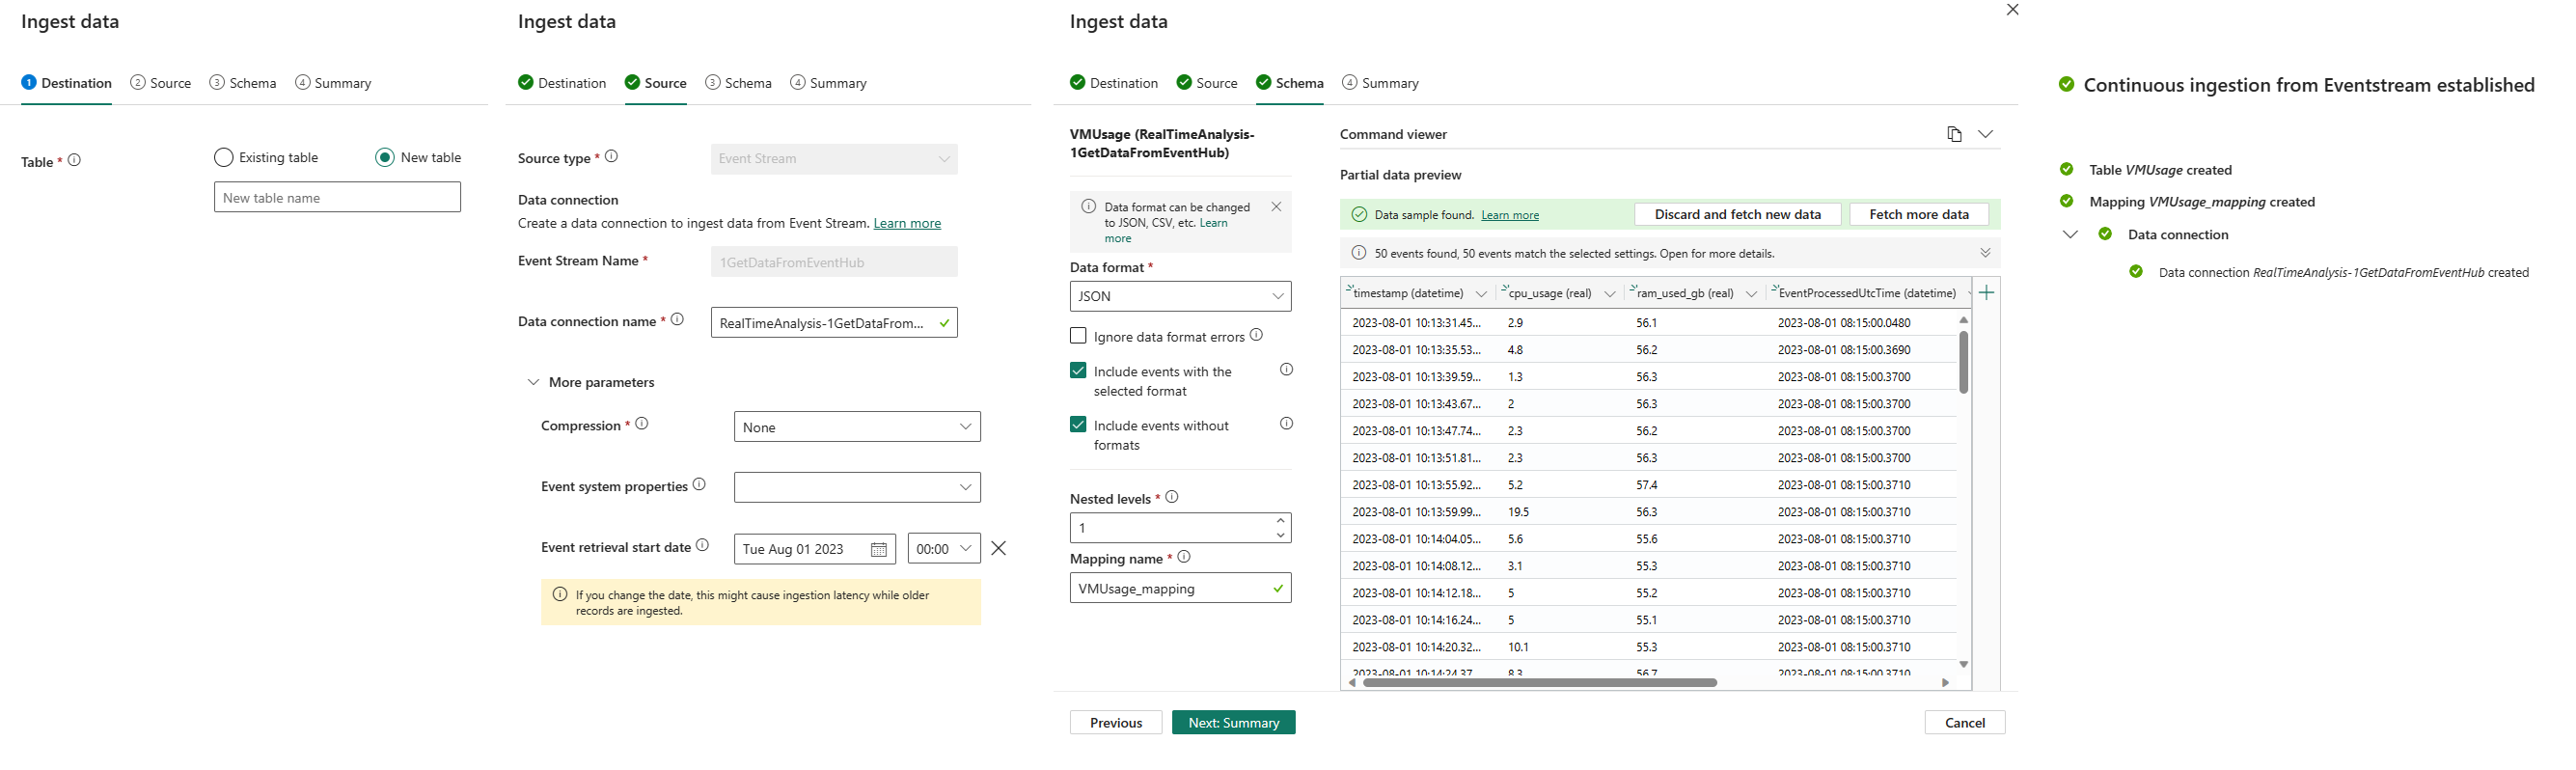Click info icon next to Compression label
The height and width of the screenshot is (770, 2576).
point(642,424)
